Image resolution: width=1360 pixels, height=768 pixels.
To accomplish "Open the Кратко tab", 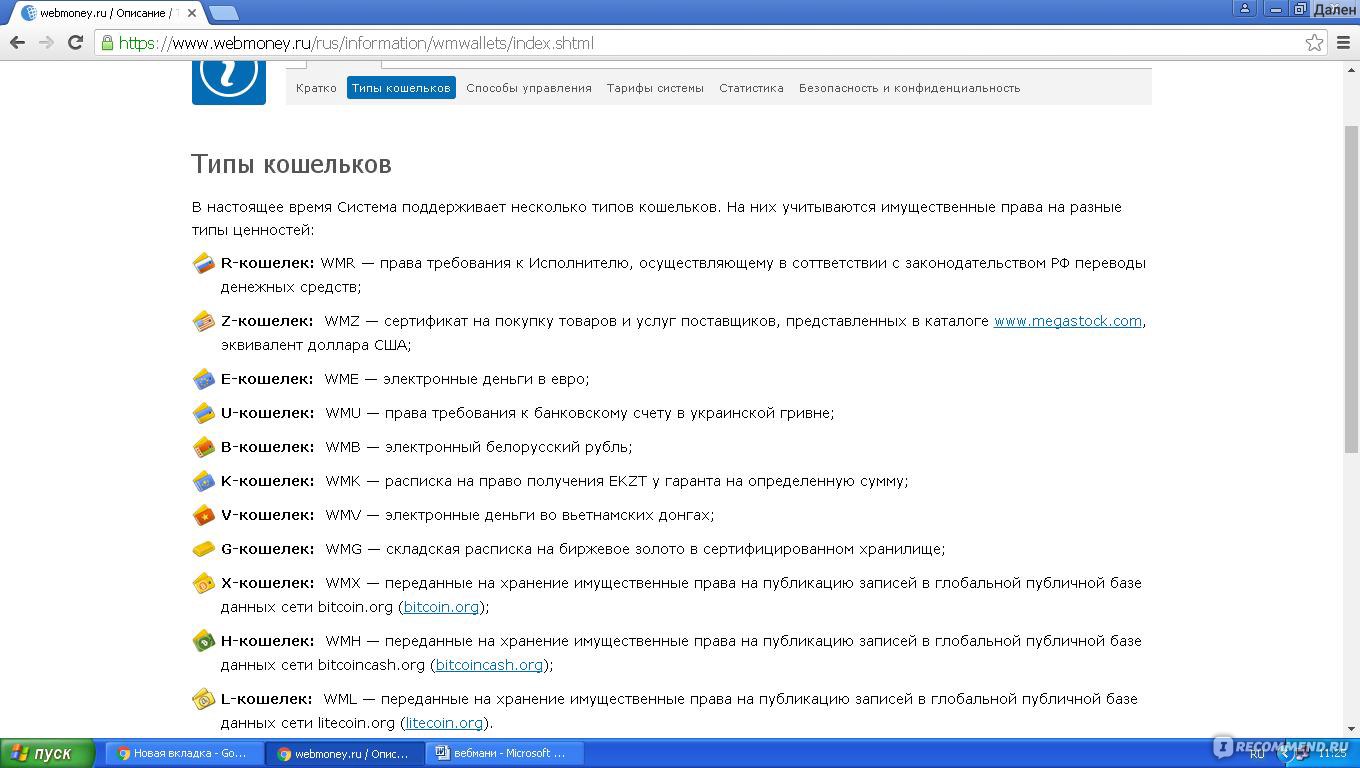I will [316, 88].
